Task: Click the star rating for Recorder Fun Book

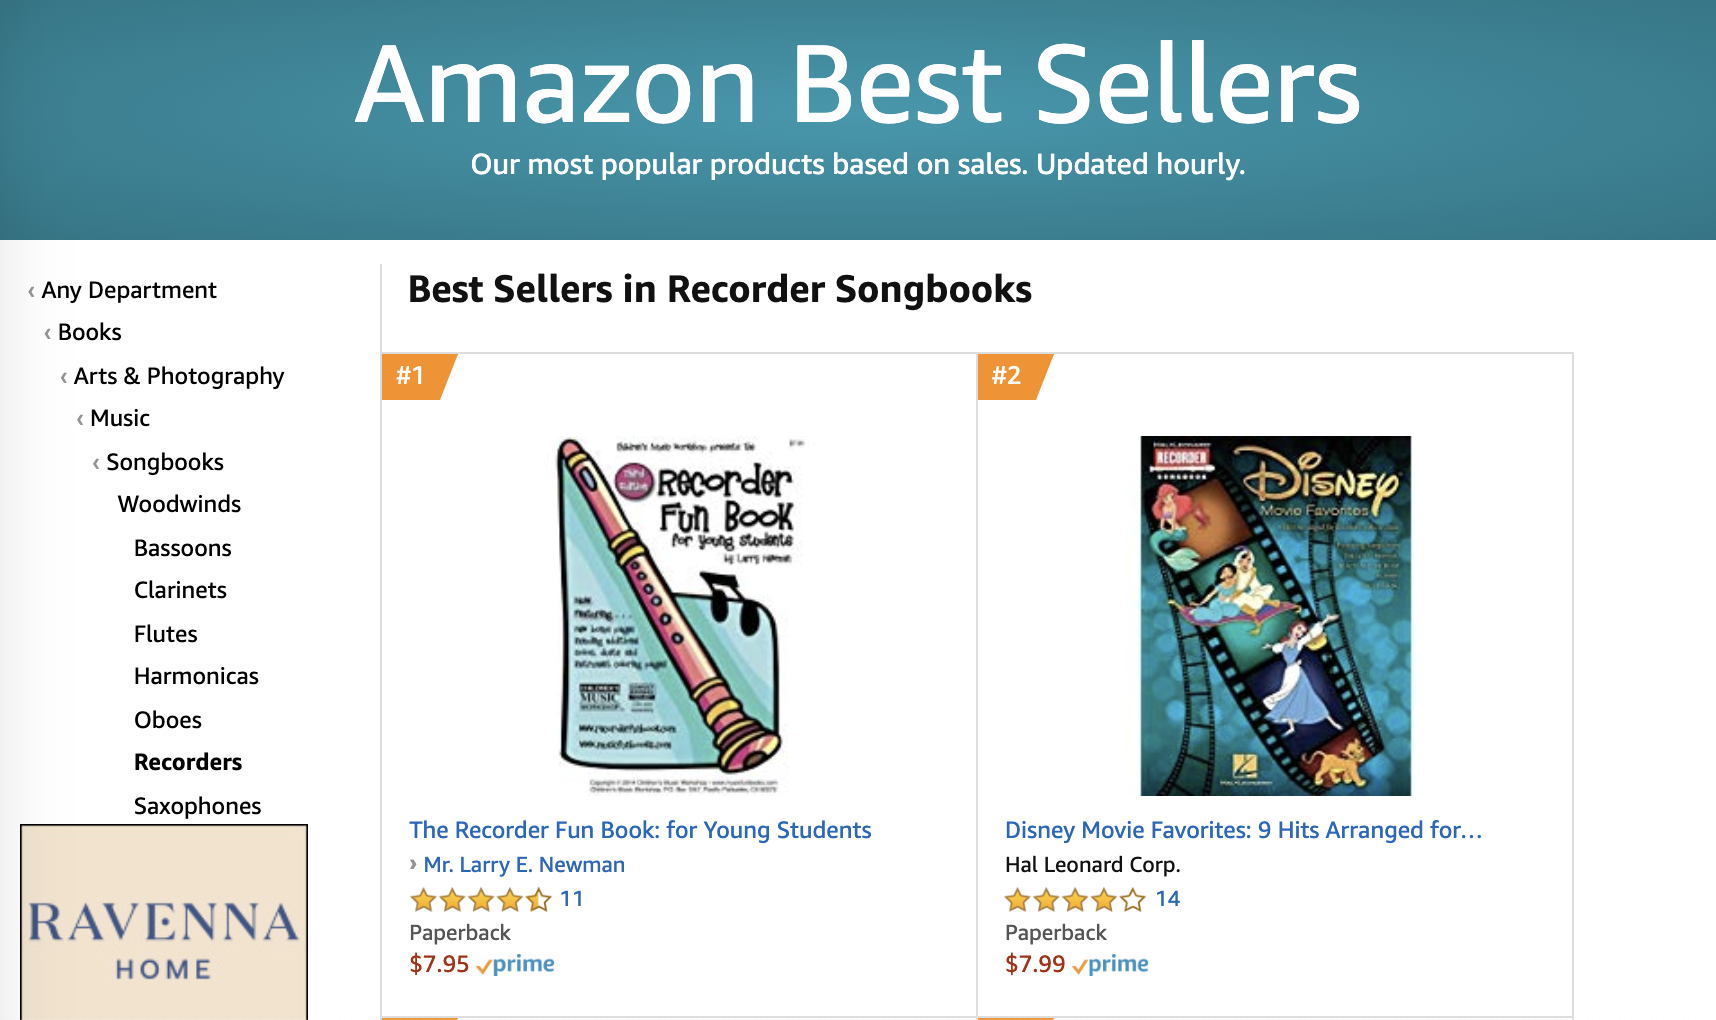Action: (x=481, y=900)
